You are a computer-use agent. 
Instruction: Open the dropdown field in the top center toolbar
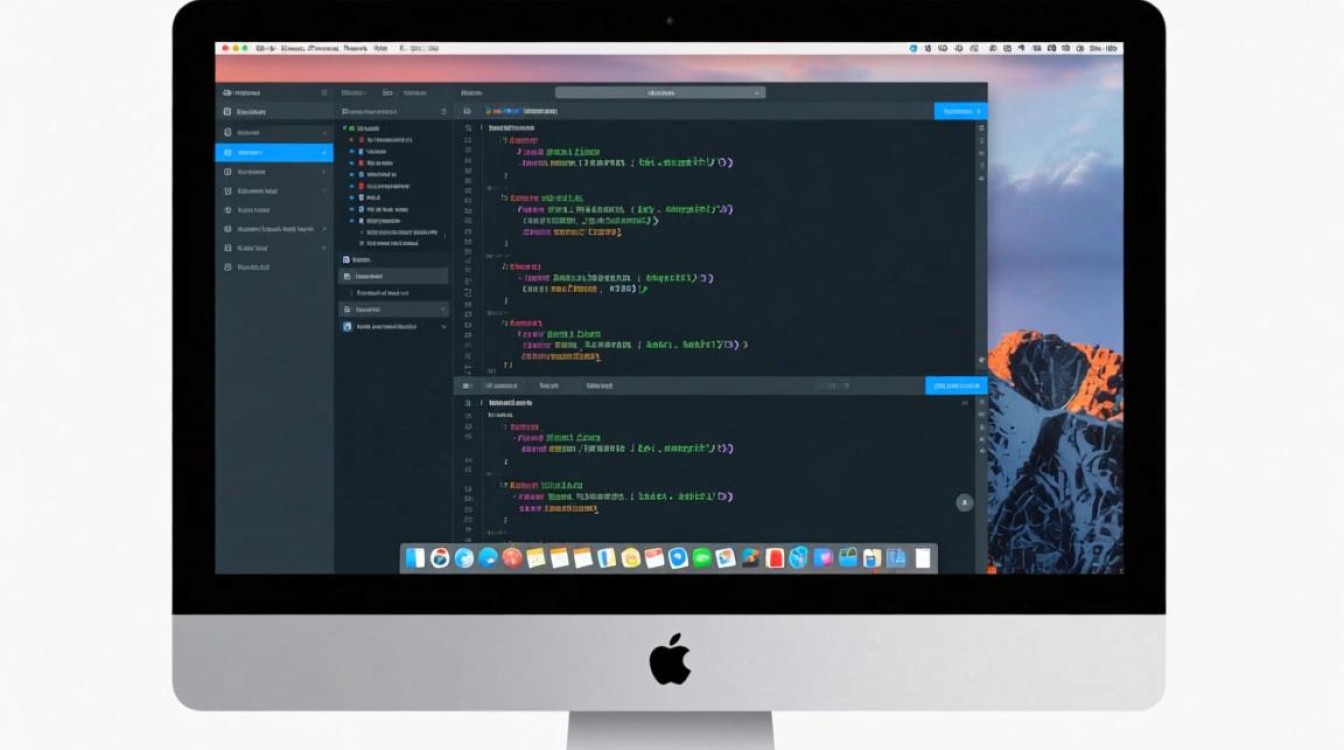[x=660, y=93]
